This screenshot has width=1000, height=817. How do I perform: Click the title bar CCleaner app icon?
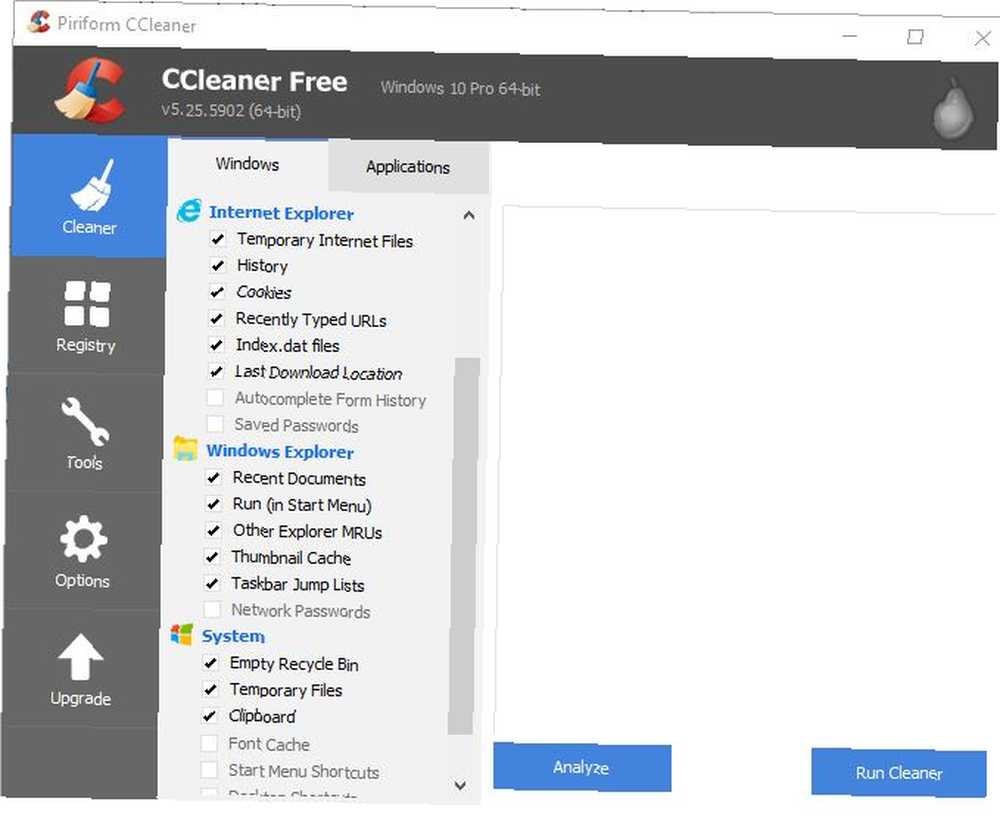(x=39, y=22)
